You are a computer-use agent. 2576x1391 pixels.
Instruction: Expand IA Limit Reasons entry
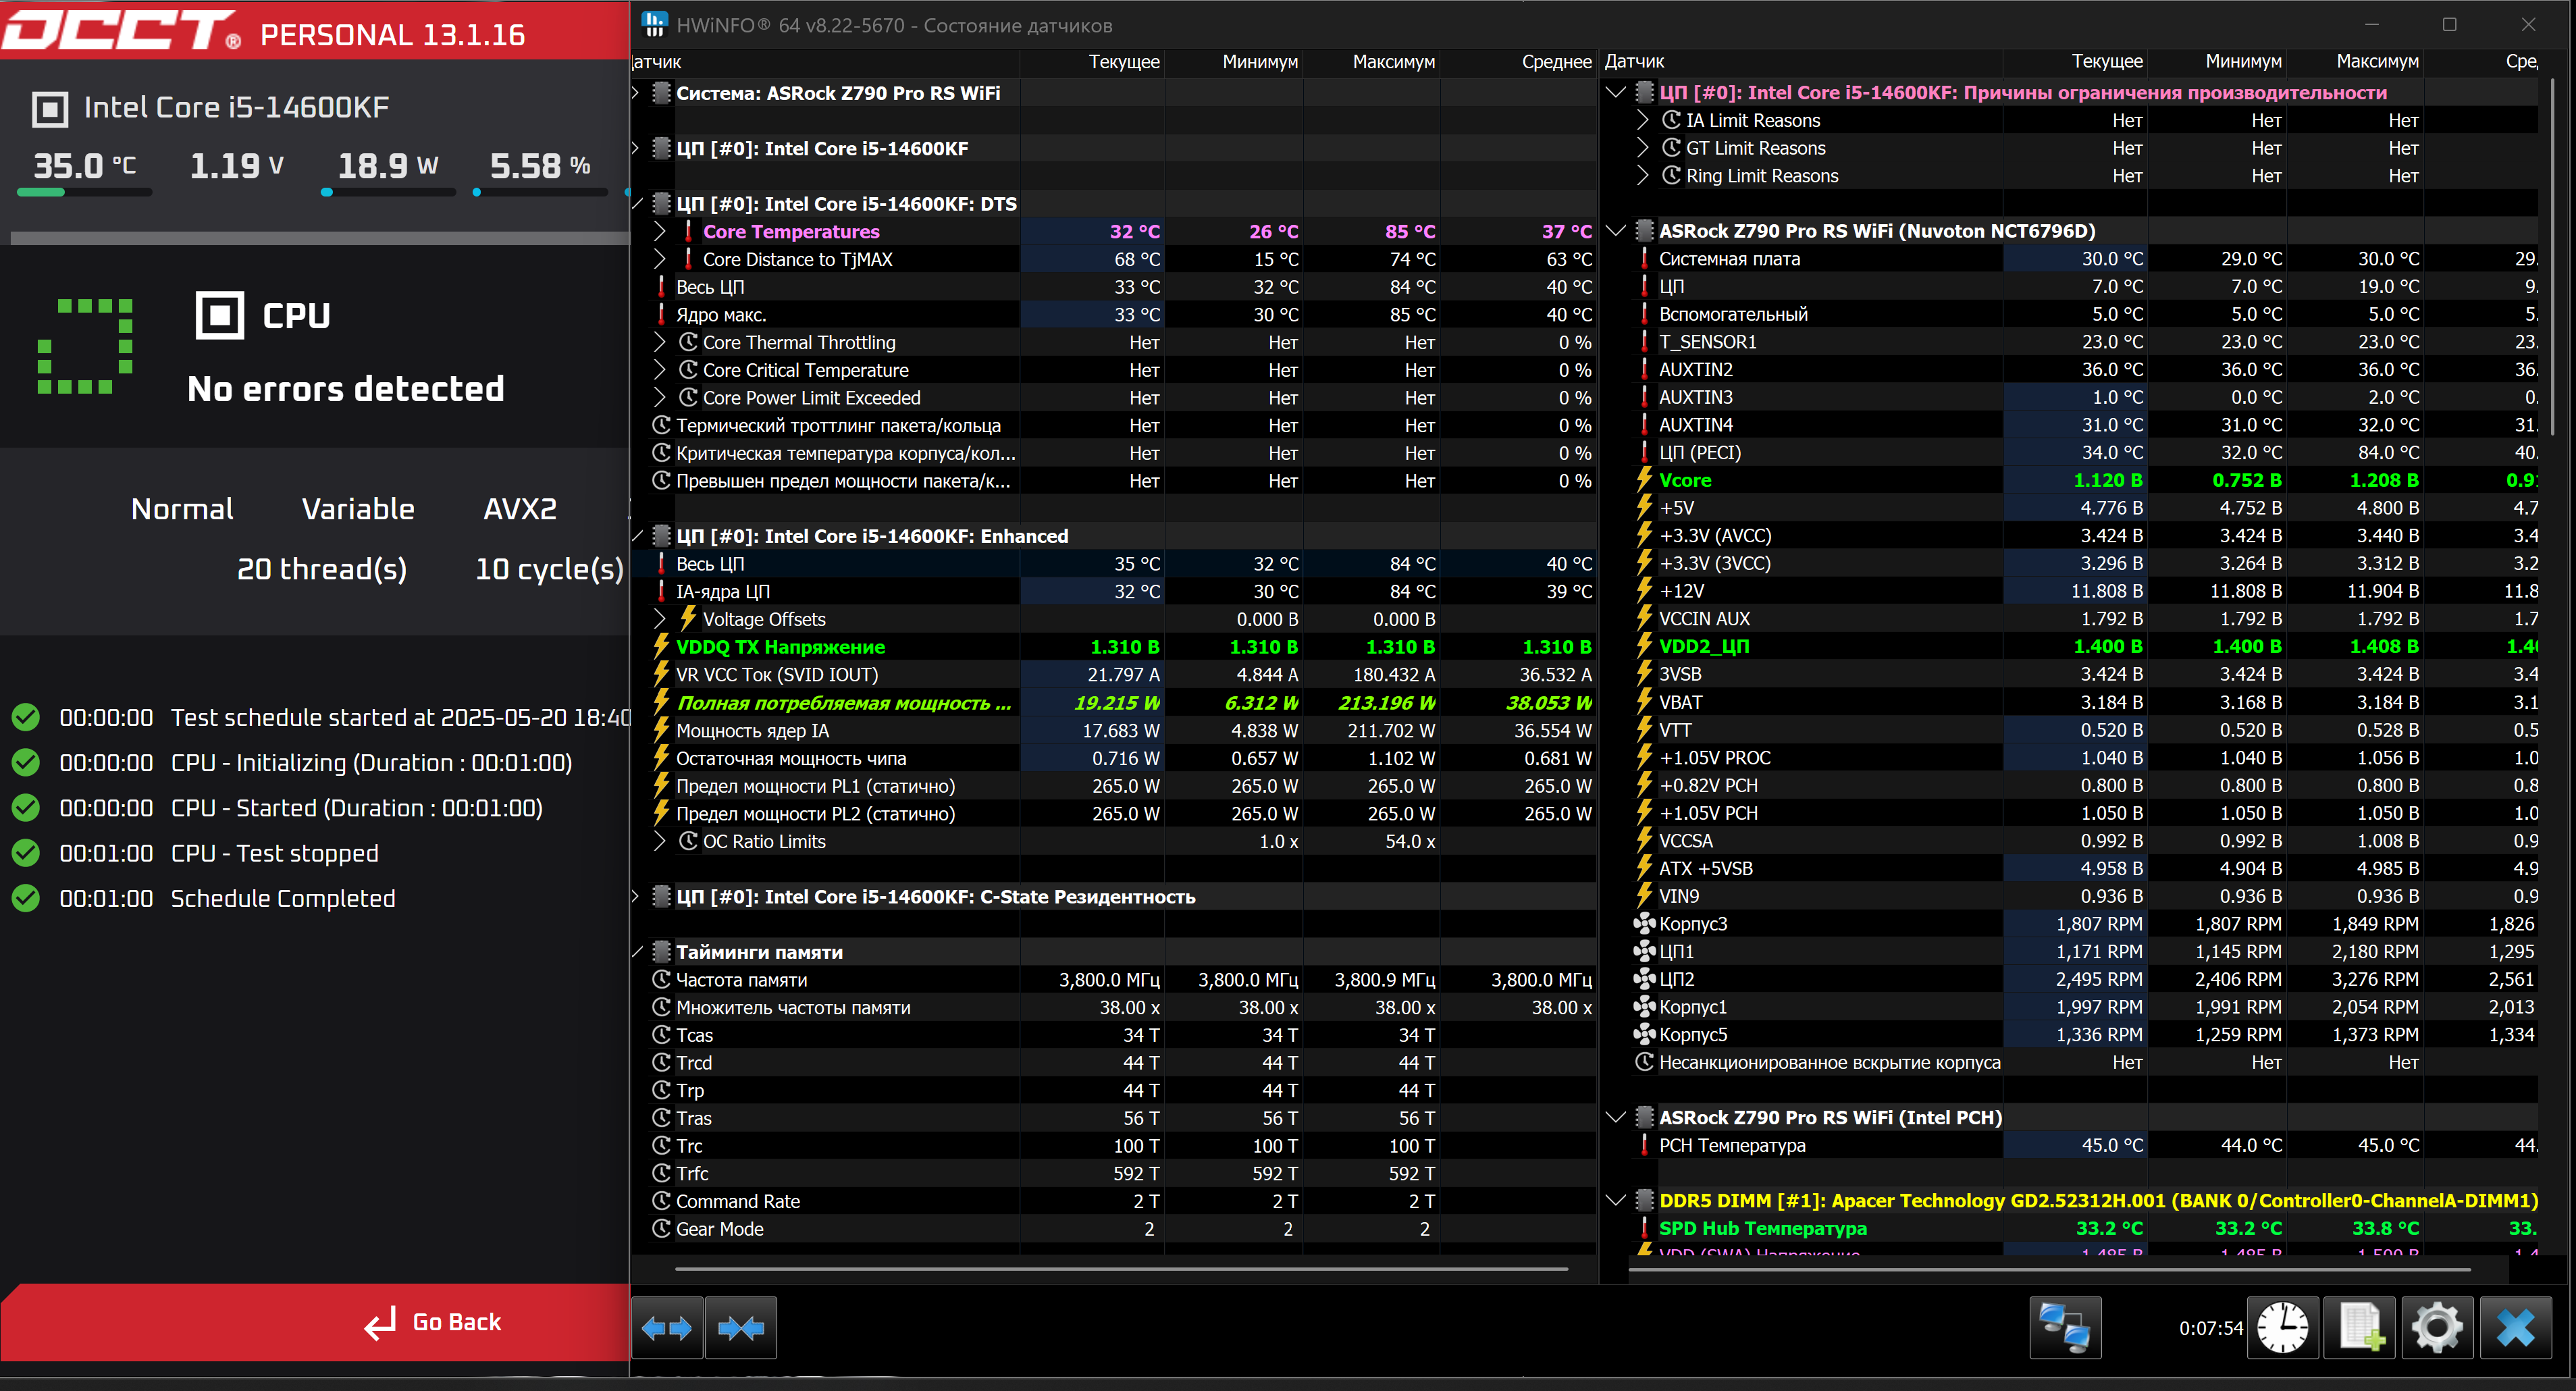coord(1642,120)
